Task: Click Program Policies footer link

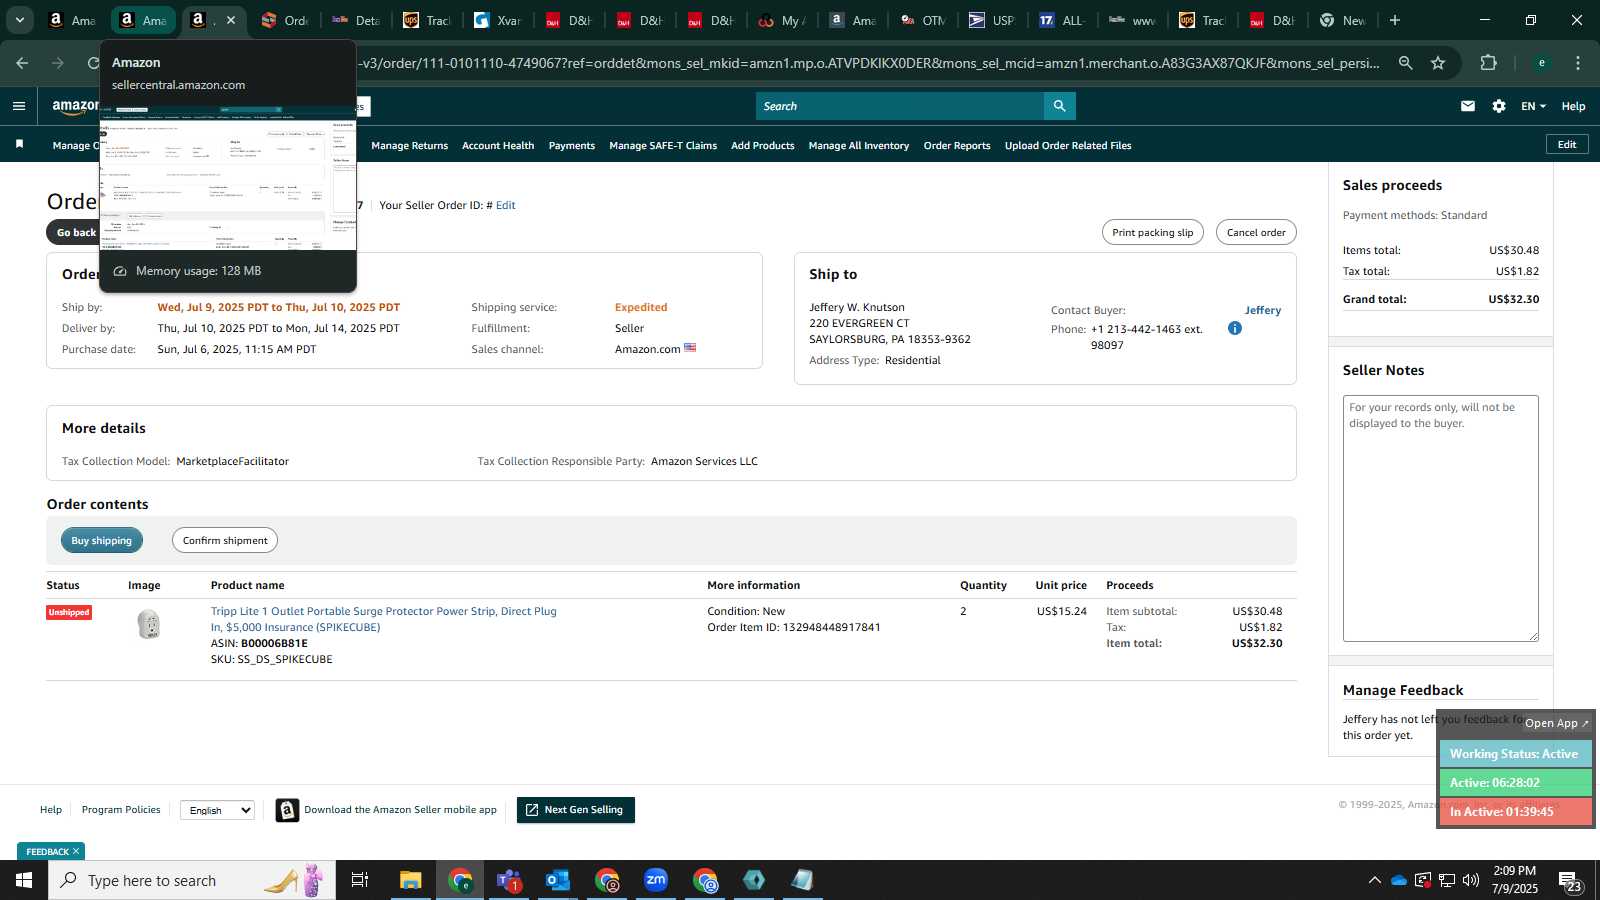Action: pos(121,810)
